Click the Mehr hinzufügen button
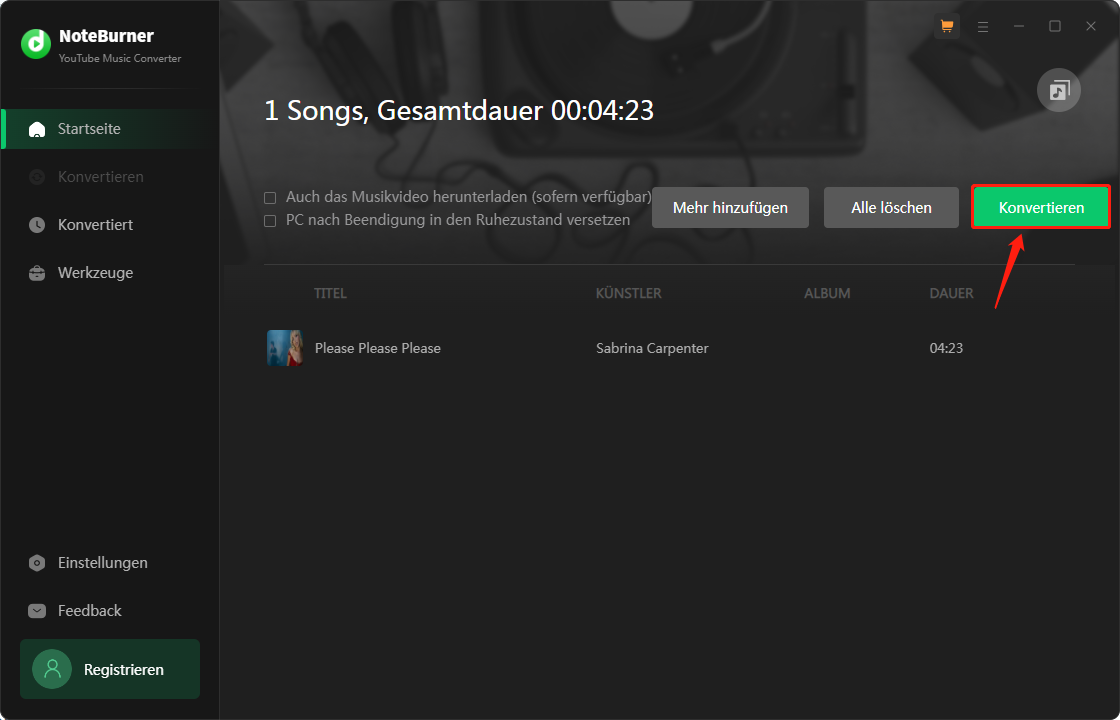This screenshot has width=1120, height=720. (730, 208)
